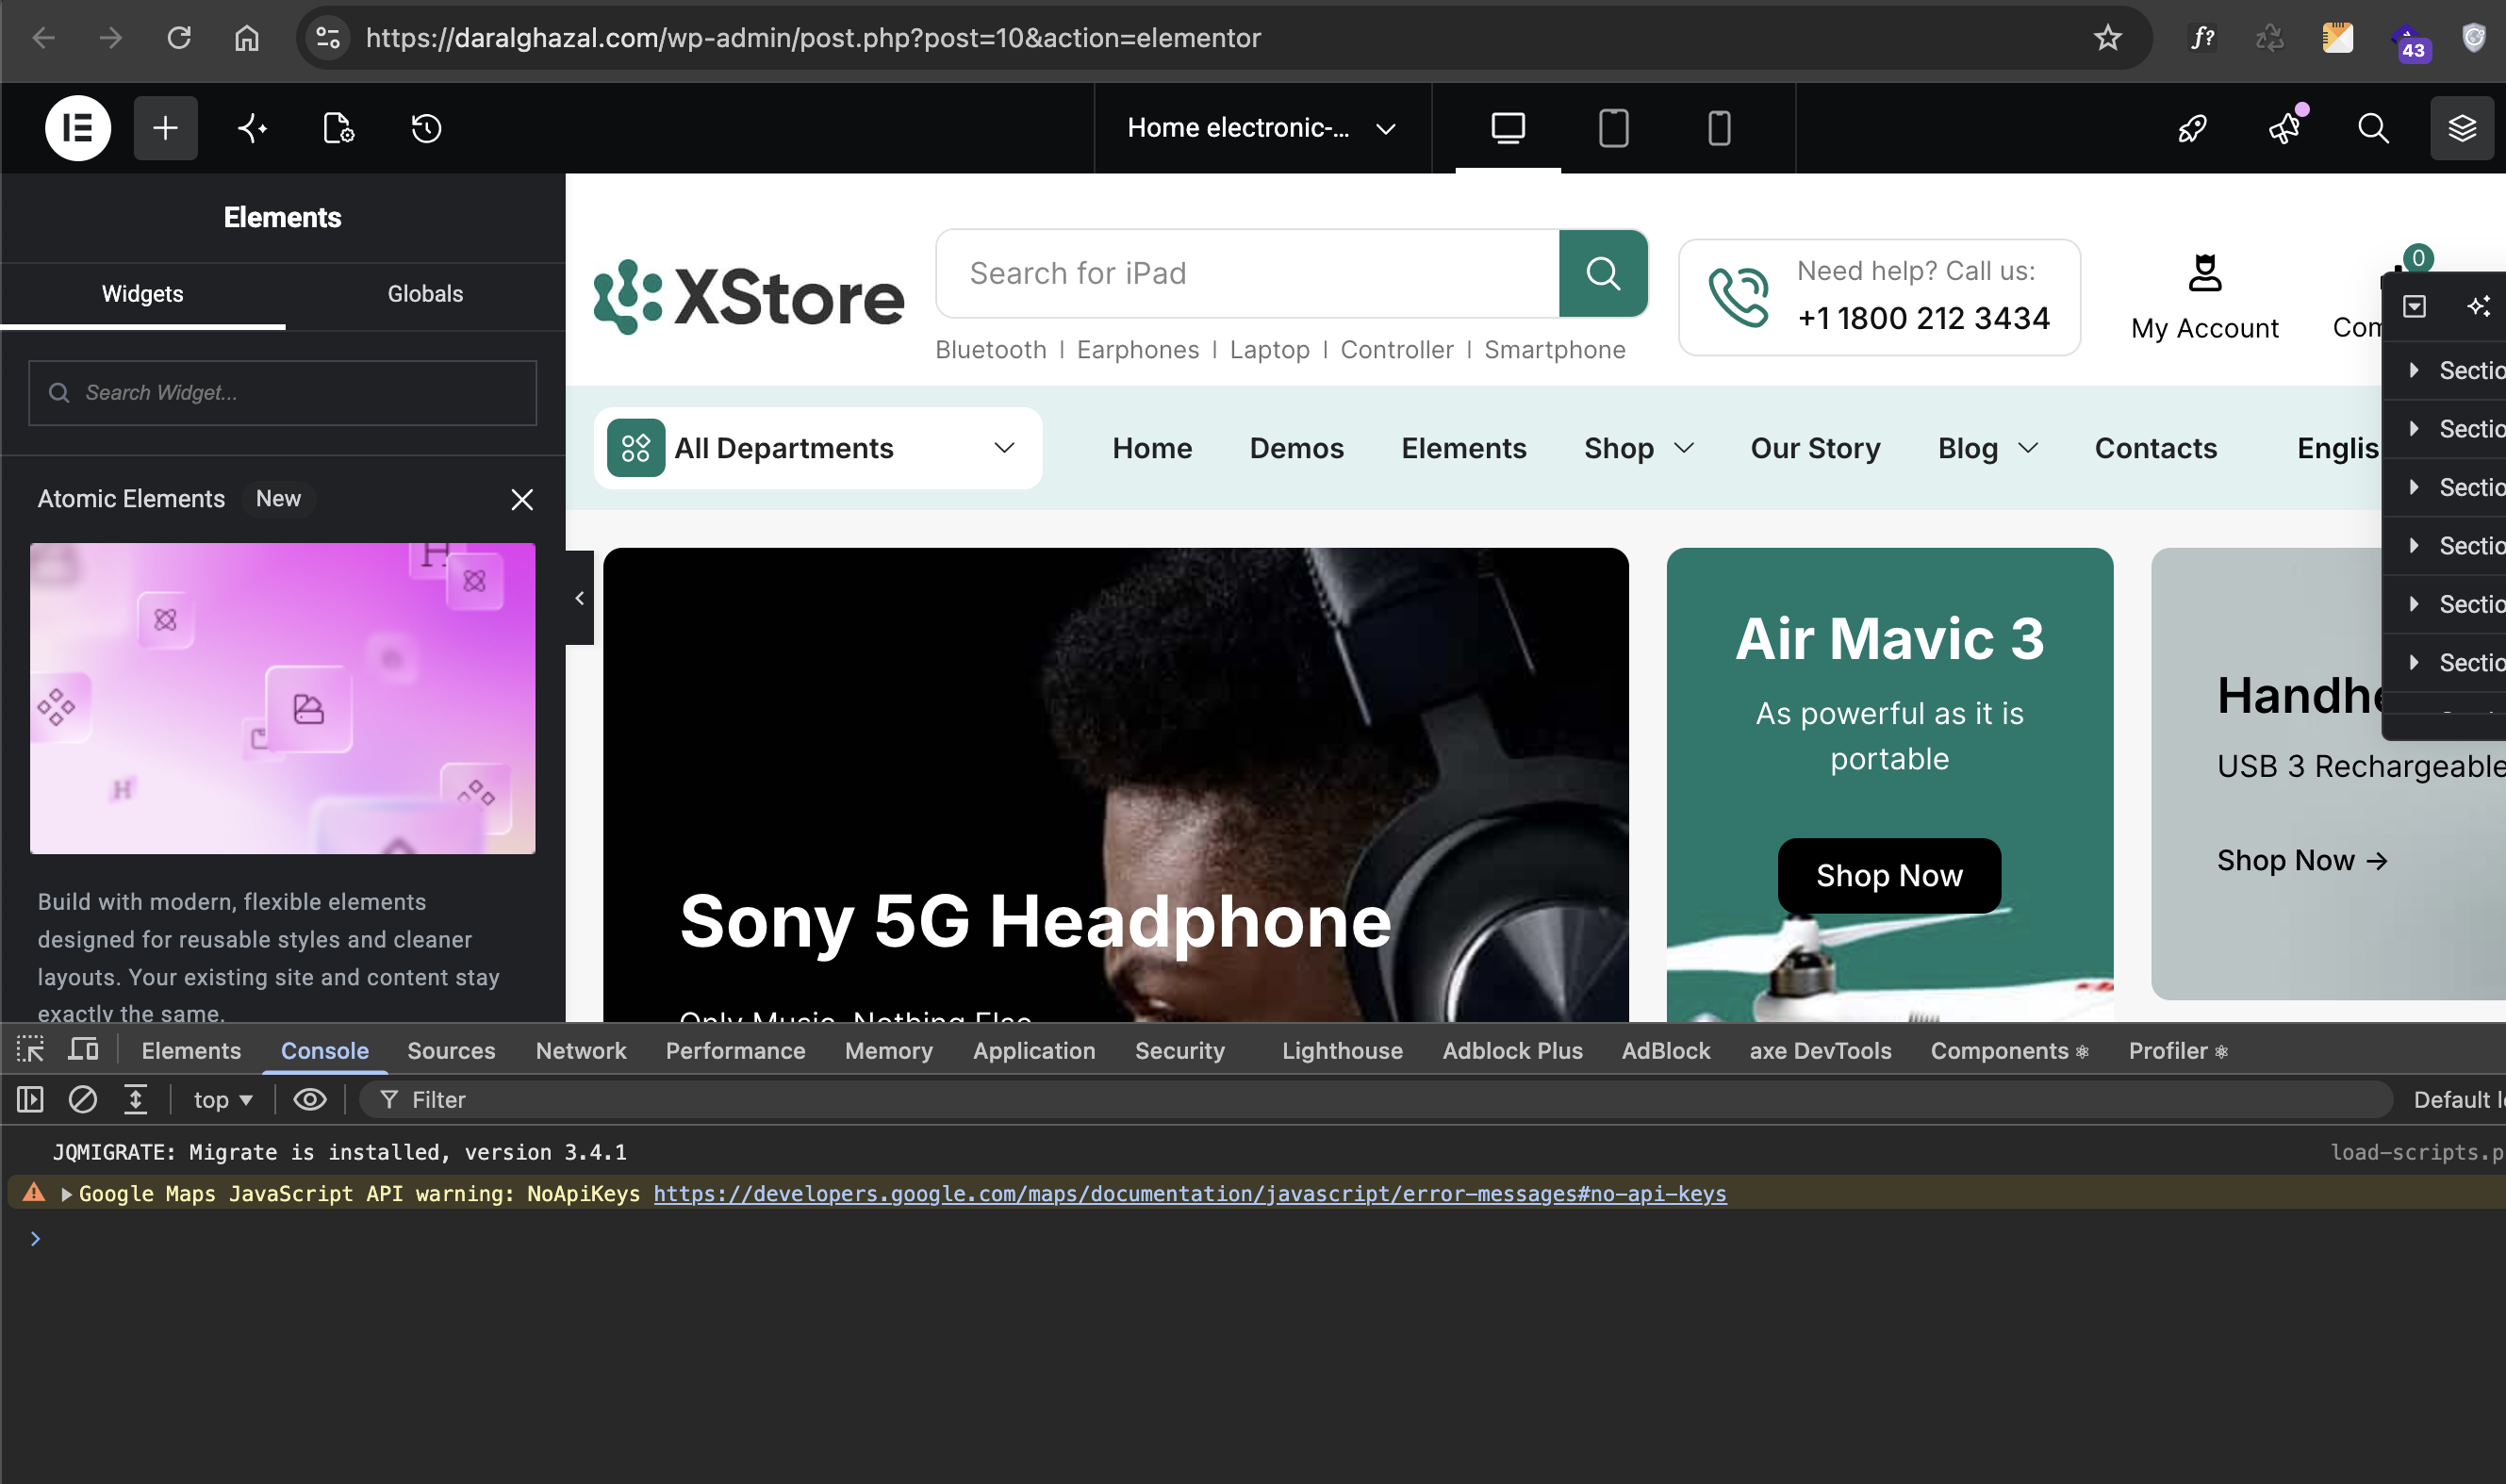Close the Atomic Elements promo card
The image size is (2506, 1484).
point(522,499)
